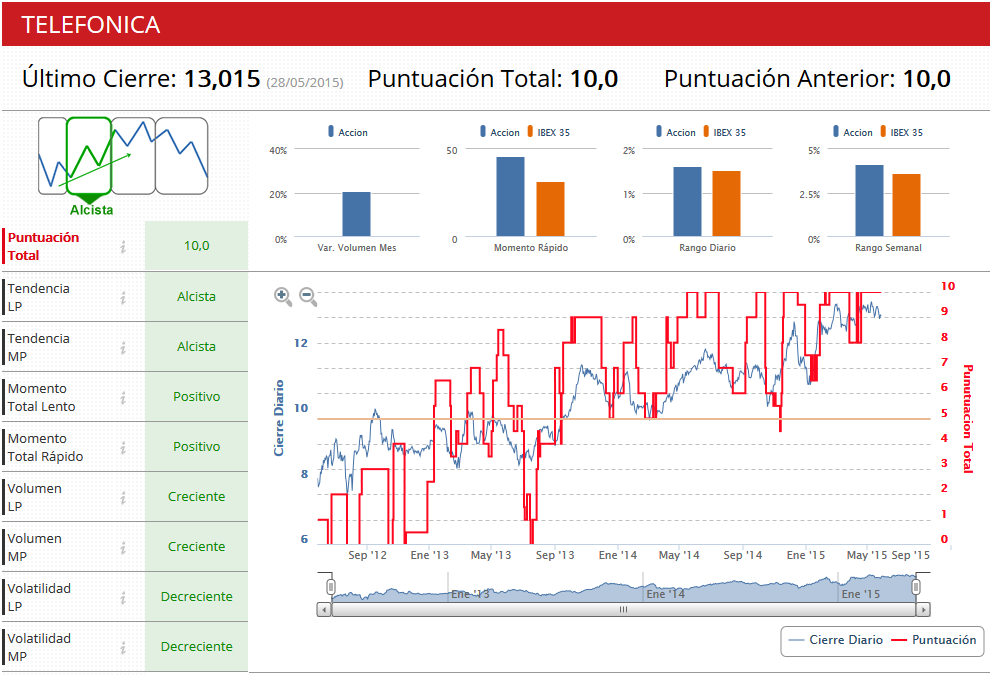Click the 10,0 value in Puntuación Total row

[x=196, y=246]
